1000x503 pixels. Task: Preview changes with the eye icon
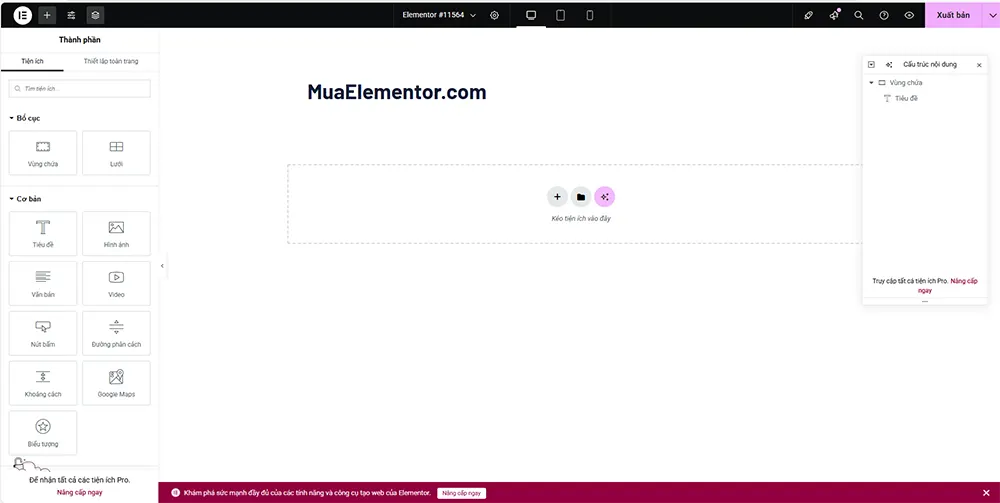(909, 15)
